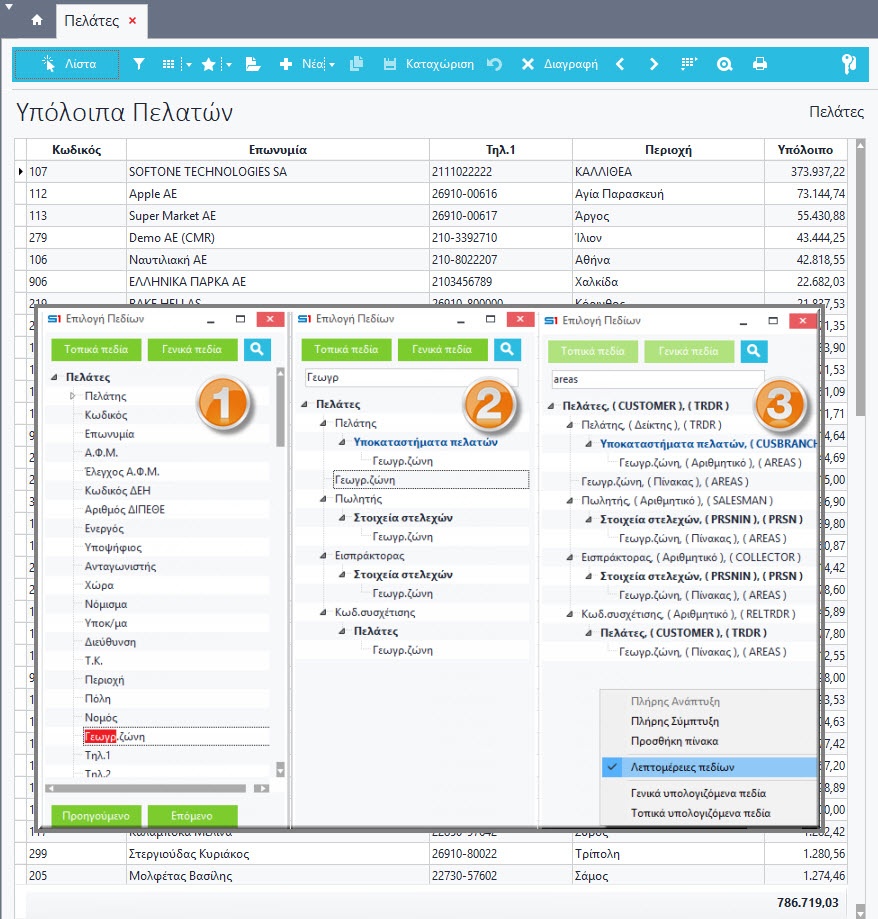This screenshot has height=919, width=878.
Task: Click the undo arrow icon
Action: tap(494, 64)
